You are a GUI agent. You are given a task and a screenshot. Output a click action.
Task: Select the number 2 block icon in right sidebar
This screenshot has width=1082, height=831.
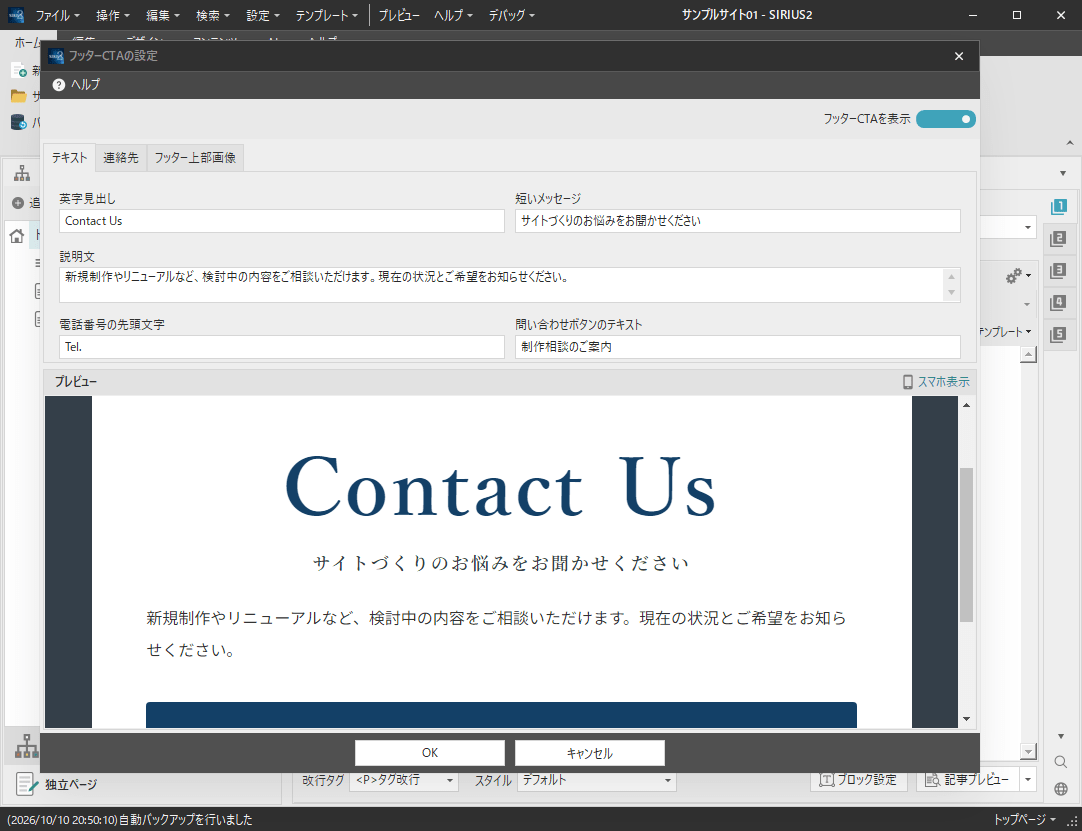[x=1057, y=239]
